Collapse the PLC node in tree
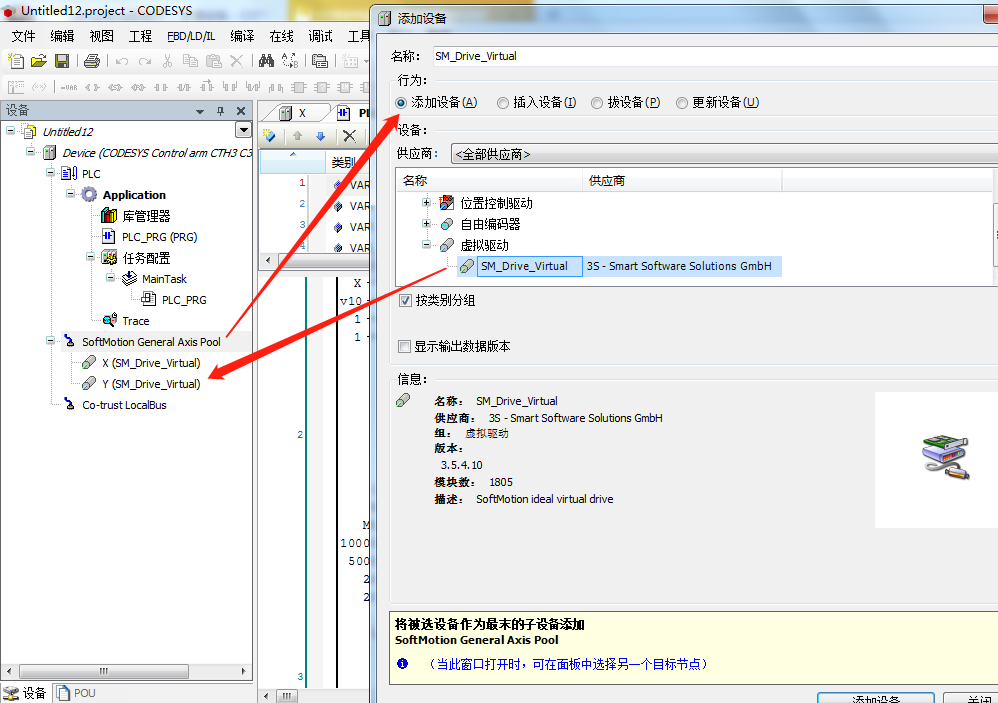The image size is (998, 703). click(x=50, y=173)
